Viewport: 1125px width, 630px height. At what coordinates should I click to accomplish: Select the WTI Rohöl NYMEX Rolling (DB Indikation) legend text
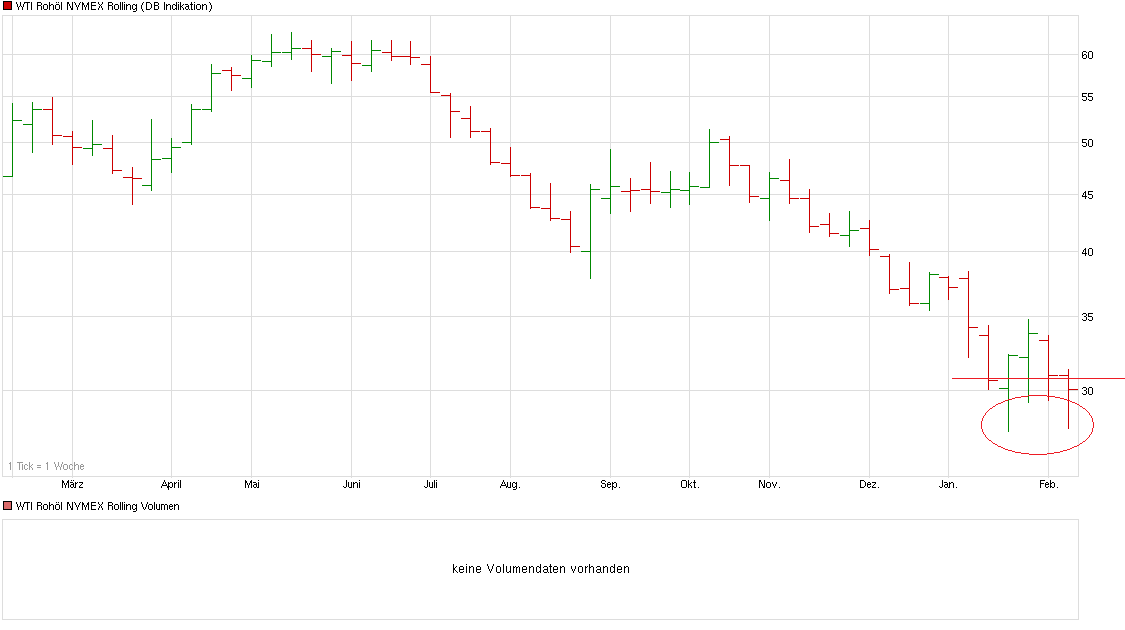tap(115, 6)
